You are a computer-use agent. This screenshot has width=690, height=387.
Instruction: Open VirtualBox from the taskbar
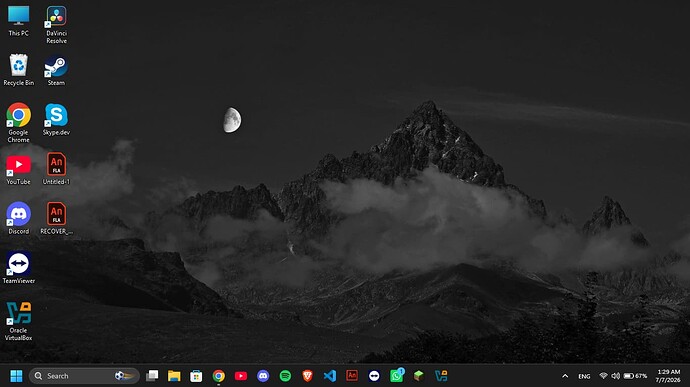click(x=441, y=376)
